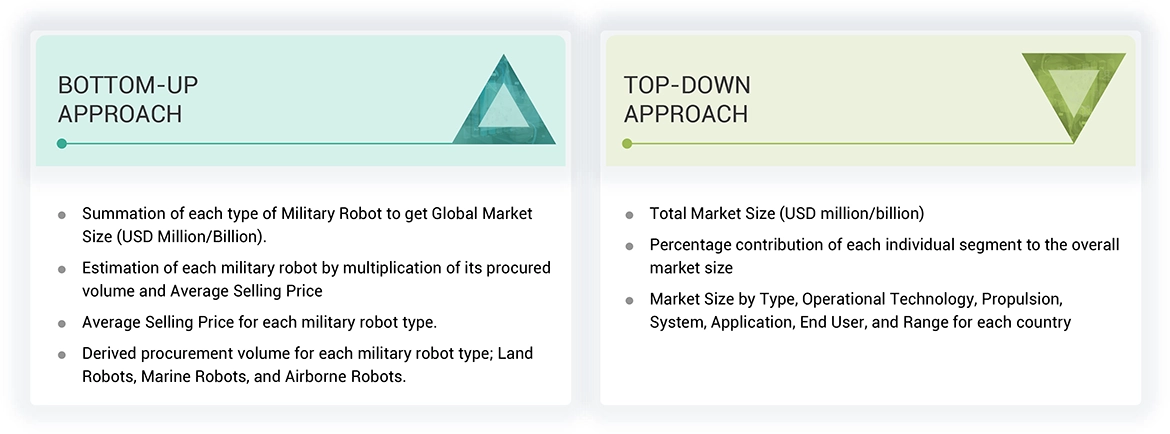Click bullet beside 'Summation of each type'
1170x434 pixels.
62,215
